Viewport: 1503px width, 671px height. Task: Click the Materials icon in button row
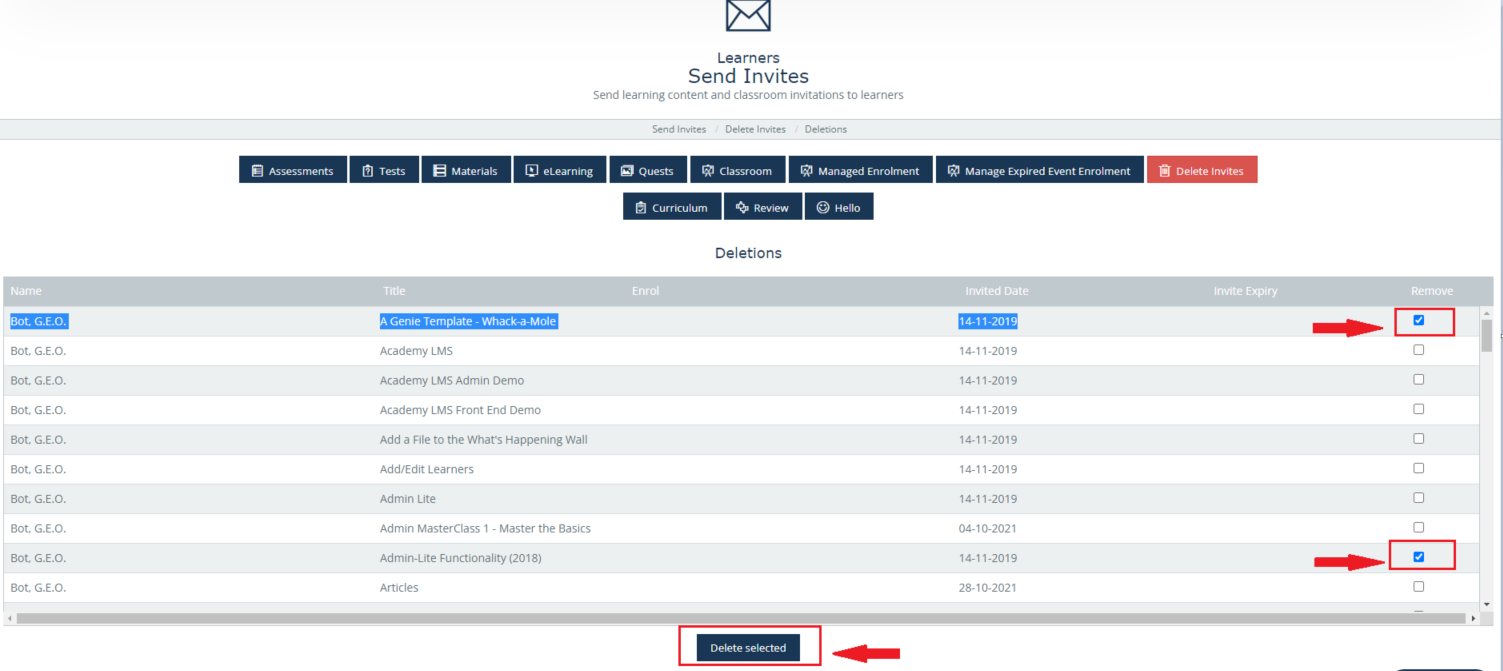pos(439,171)
